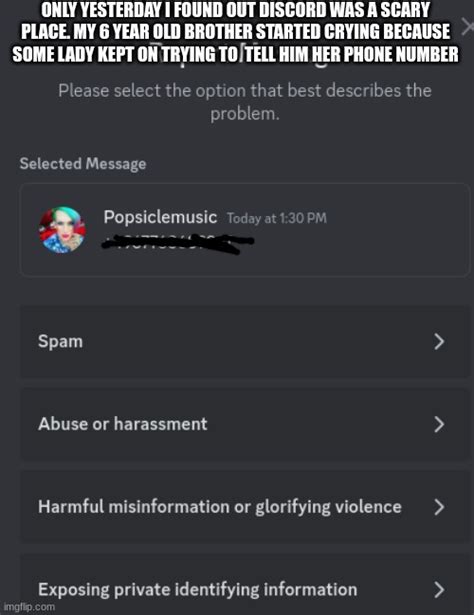Click the Today at 1:30 PM timestamp
Viewport: 474px width, 615px height.
coord(277,218)
